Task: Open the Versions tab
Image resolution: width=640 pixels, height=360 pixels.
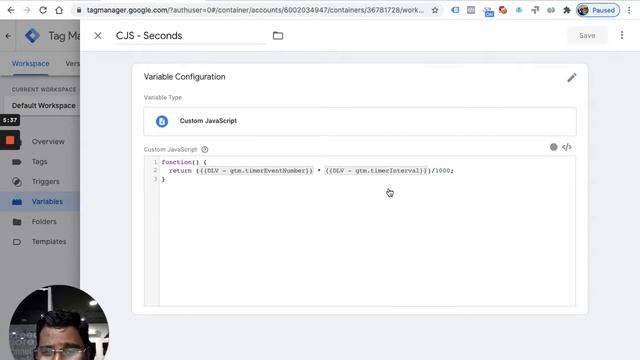Action: coord(73,64)
